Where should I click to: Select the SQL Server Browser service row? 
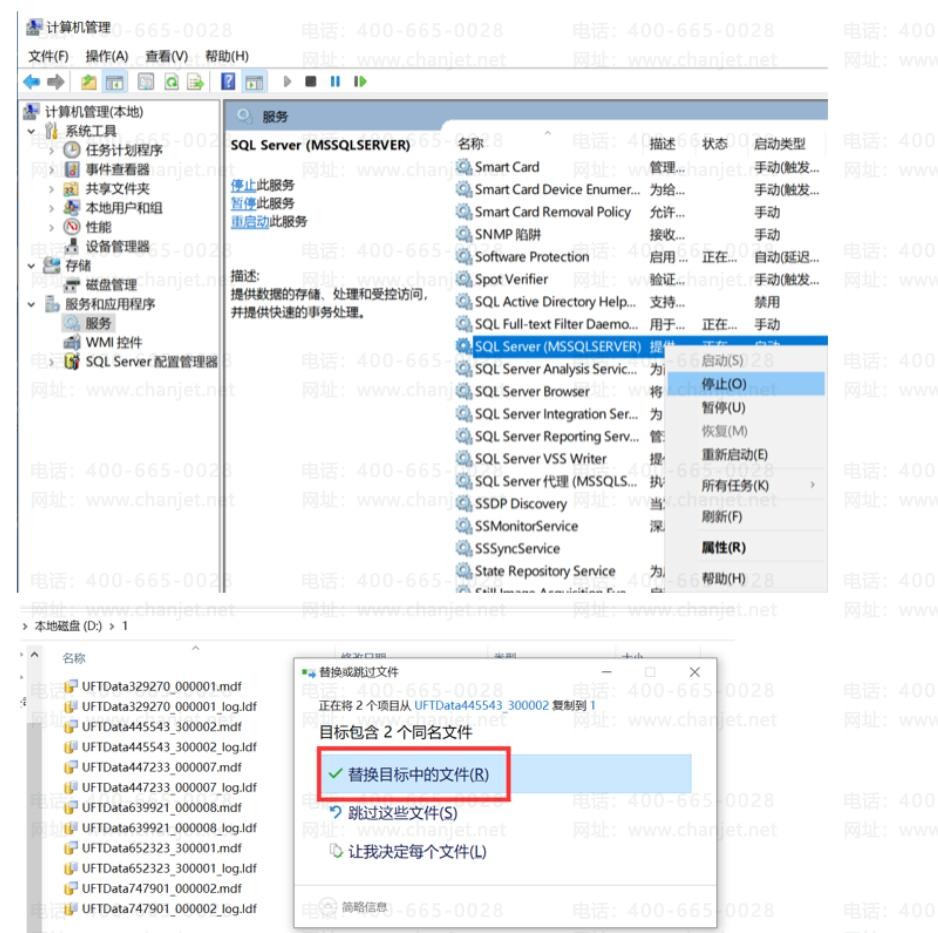point(532,392)
